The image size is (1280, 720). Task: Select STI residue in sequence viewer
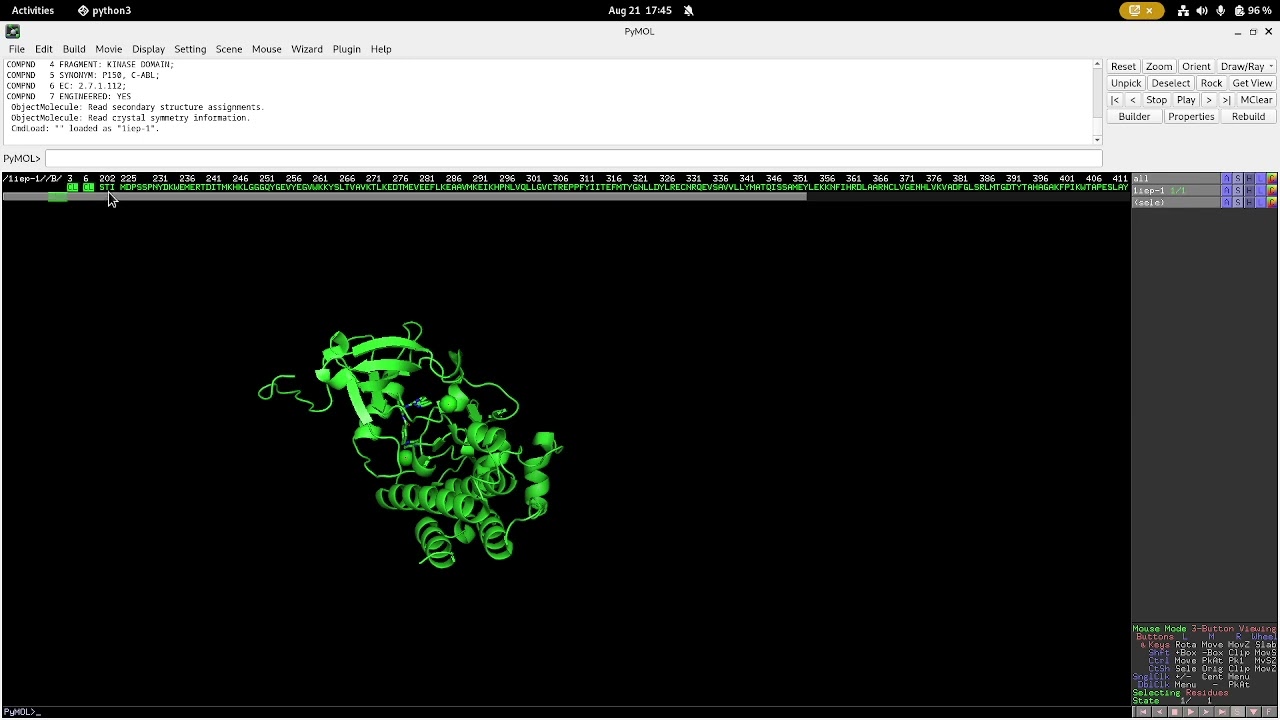(107, 188)
